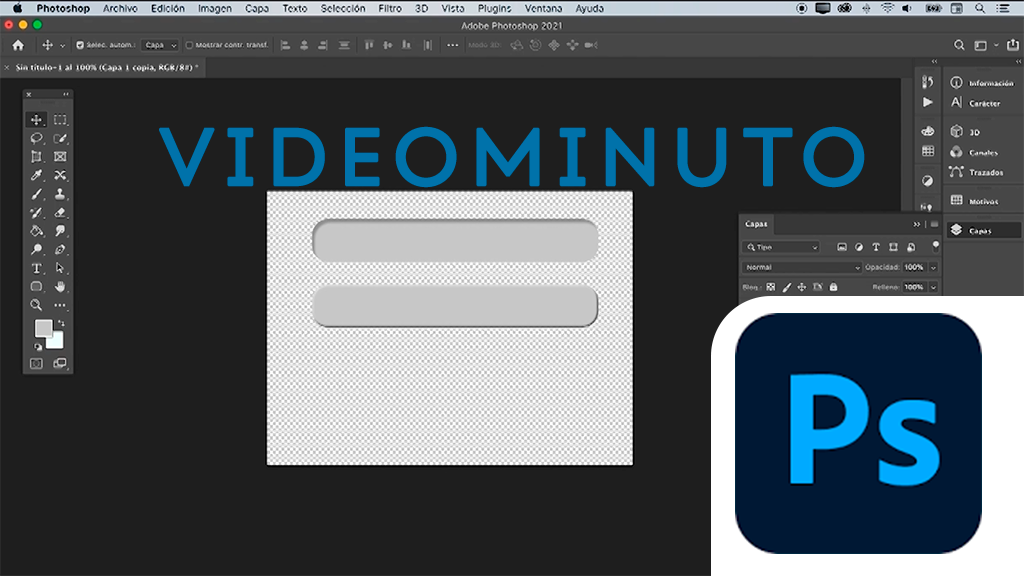This screenshot has width=1024, height=576.
Task: Select the Horizontal Type tool
Action: tap(37, 268)
